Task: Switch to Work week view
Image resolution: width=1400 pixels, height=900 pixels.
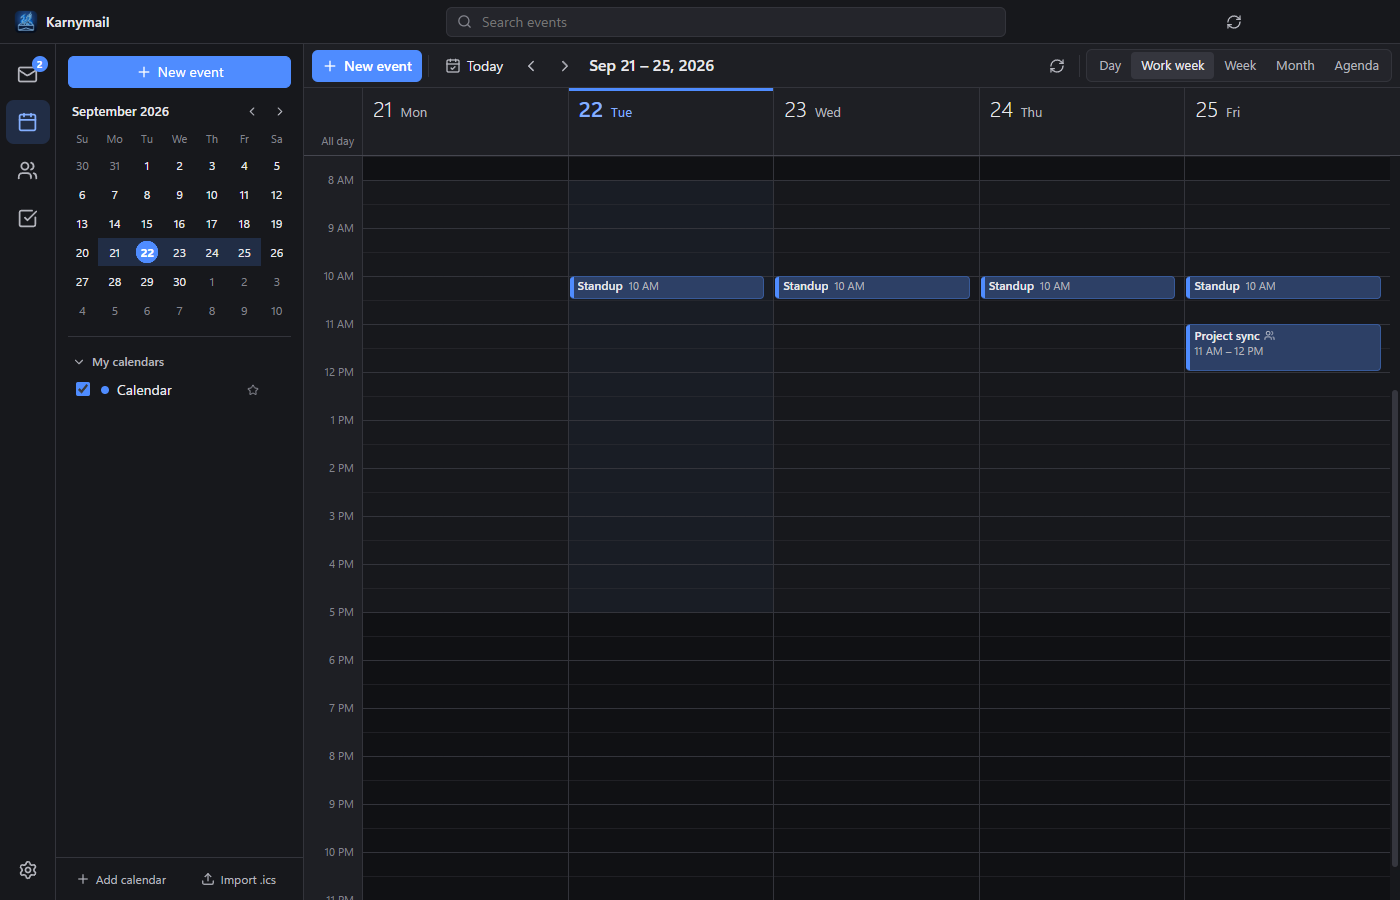Action: click(x=1173, y=66)
